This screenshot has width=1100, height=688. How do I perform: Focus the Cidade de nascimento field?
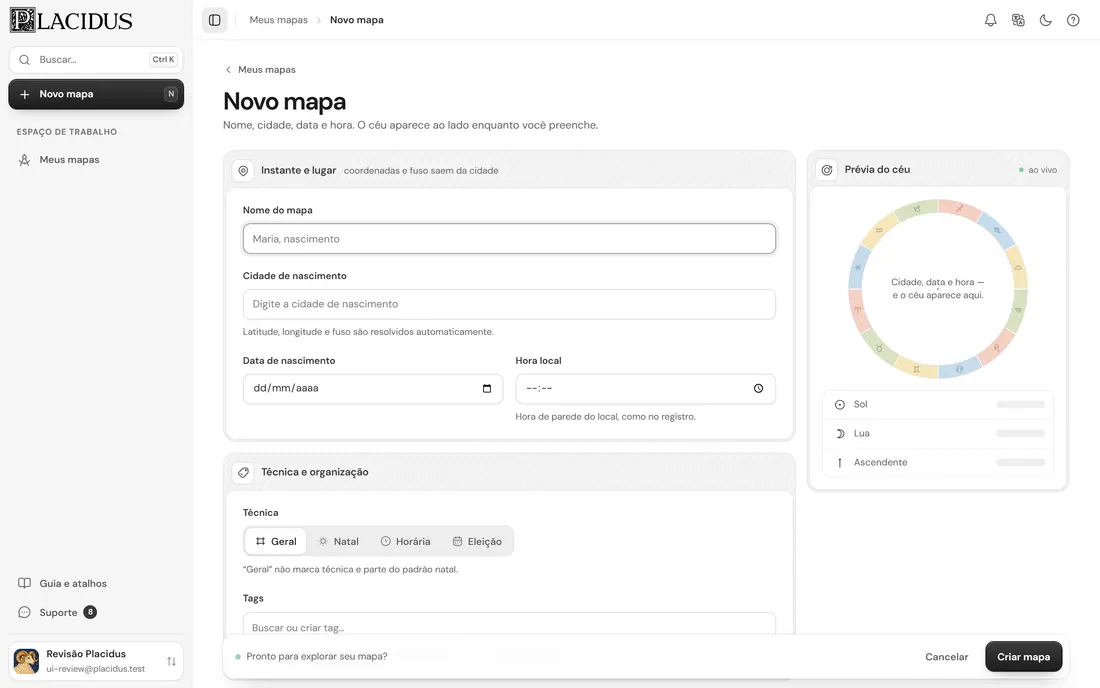point(509,304)
